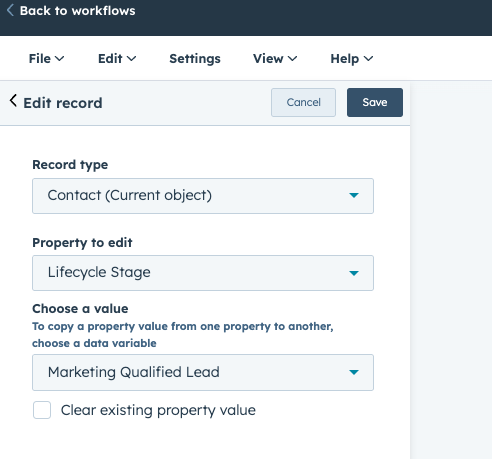
Task: Open the View menu
Action: click(x=275, y=59)
